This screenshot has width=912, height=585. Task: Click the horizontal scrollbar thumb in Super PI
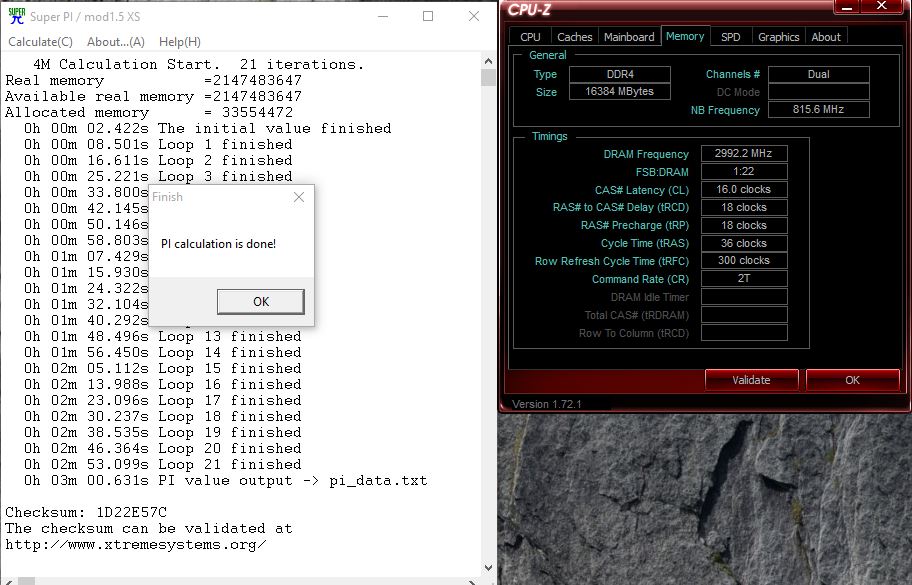pos(26,582)
